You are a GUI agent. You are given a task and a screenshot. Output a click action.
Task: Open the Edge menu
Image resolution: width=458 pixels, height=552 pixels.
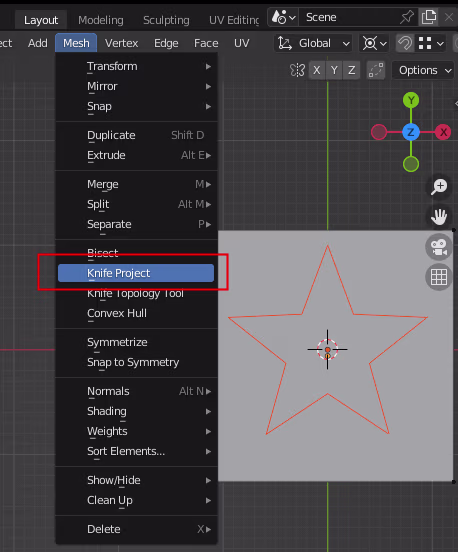pyautogui.click(x=166, y=43)
